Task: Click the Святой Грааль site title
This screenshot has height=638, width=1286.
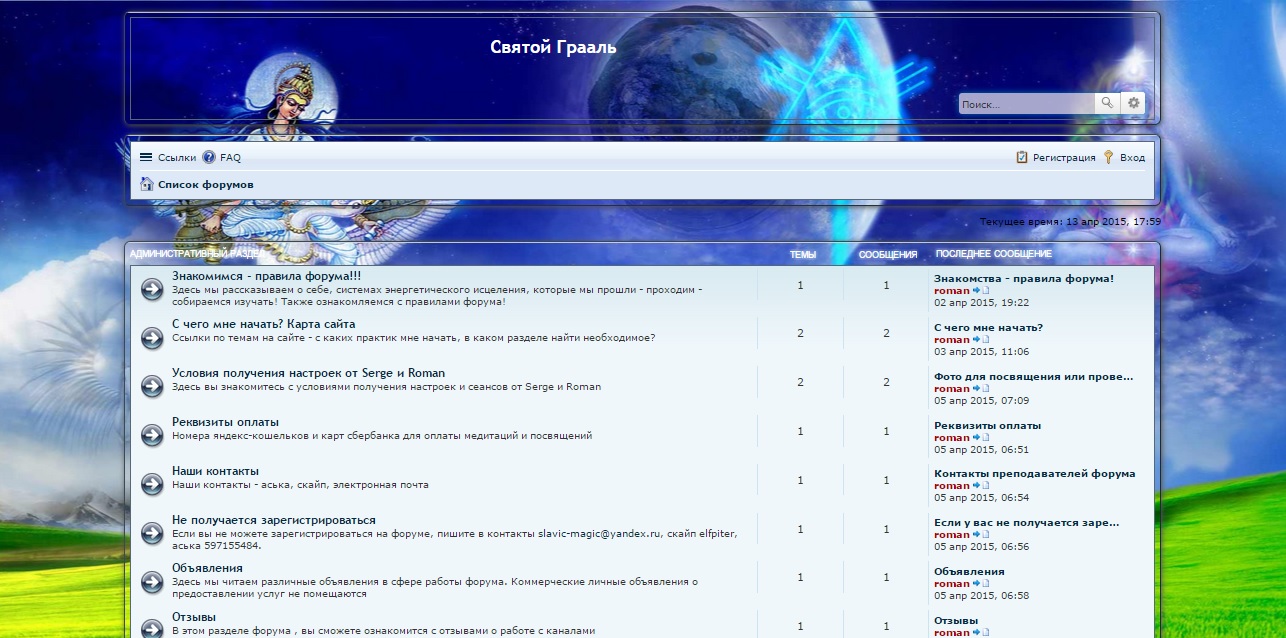Action: [x=553, y=47]
